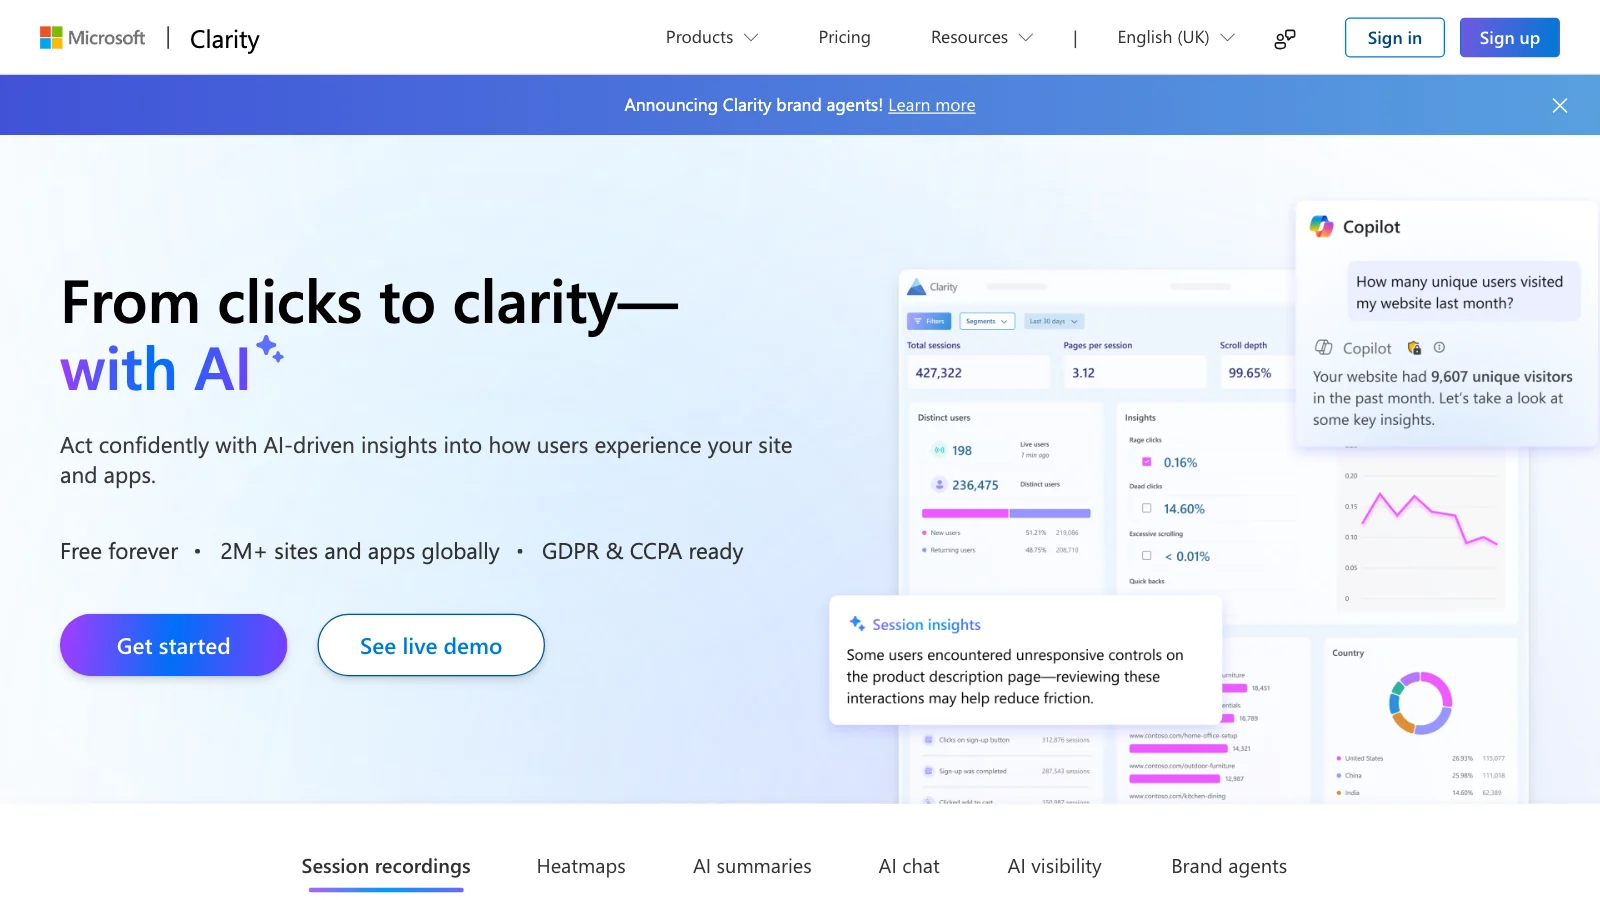Click the "Announcing Clarity brand agents!" banner text
This screenshot has width=1600, height=900.
(753, 105)
